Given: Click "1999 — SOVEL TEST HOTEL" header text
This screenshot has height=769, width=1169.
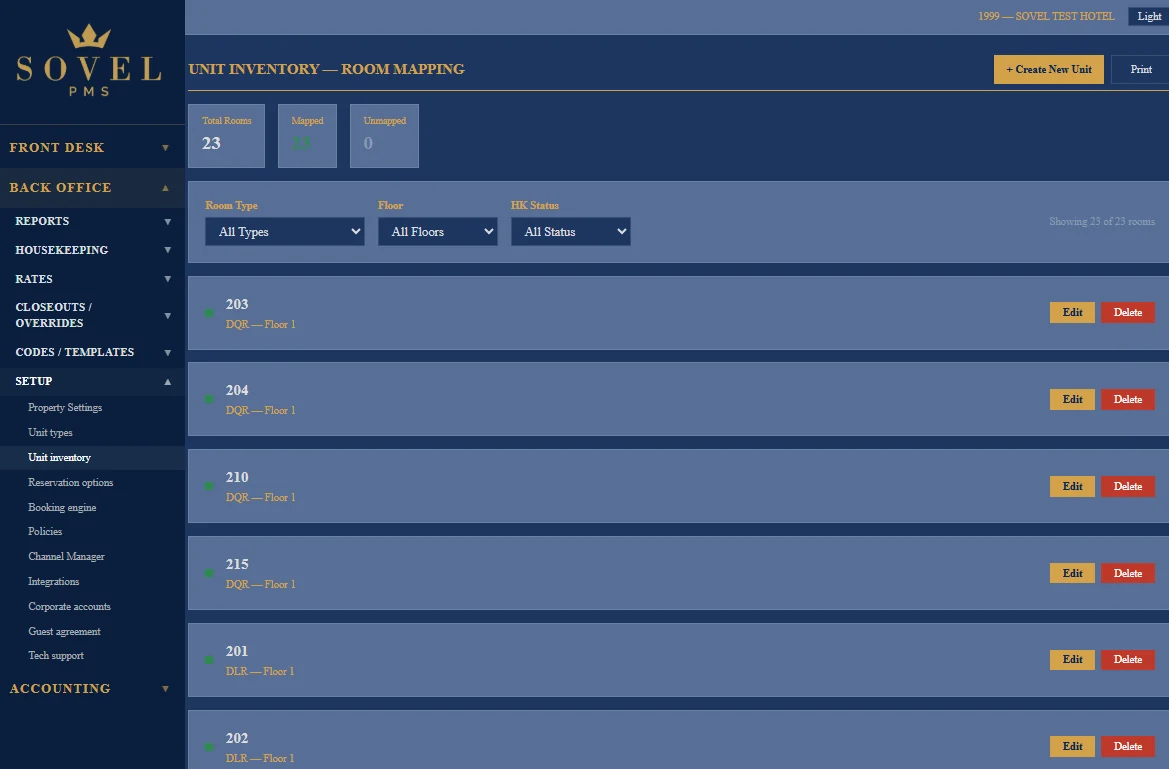Looking at the screenshot, I should point(1046,16).
